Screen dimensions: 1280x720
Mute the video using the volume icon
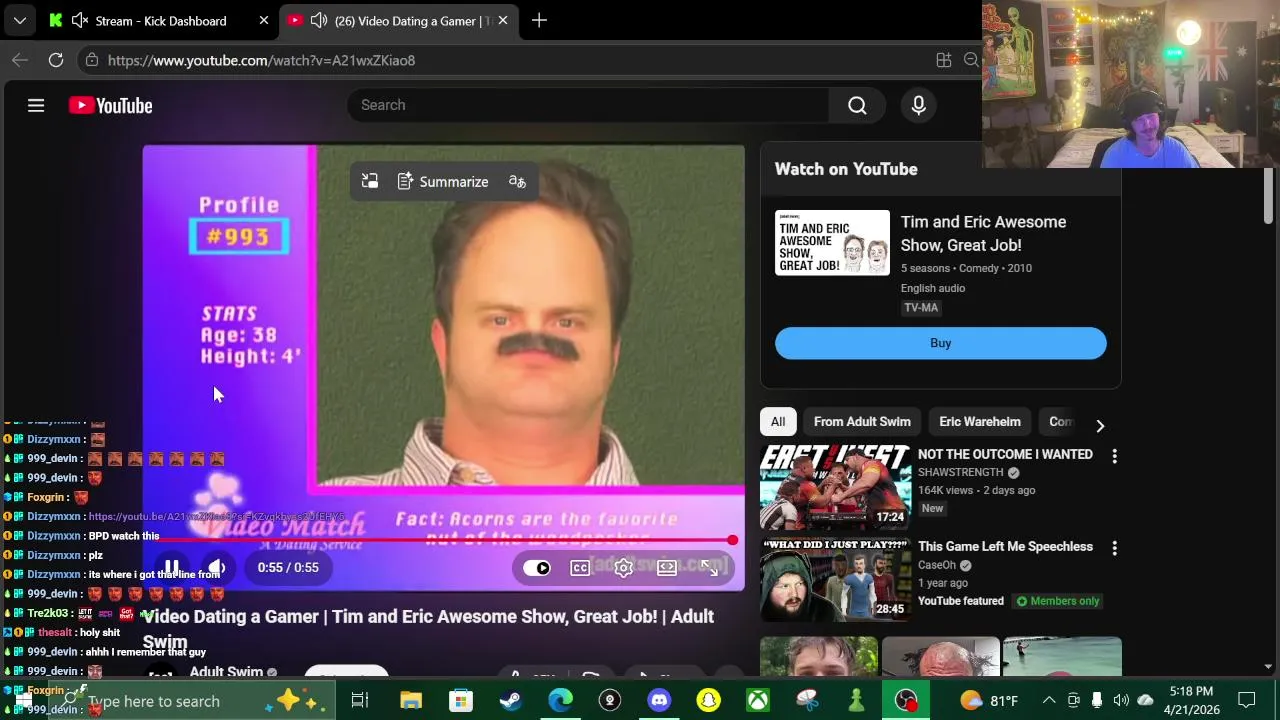click(x=216, y=567)
